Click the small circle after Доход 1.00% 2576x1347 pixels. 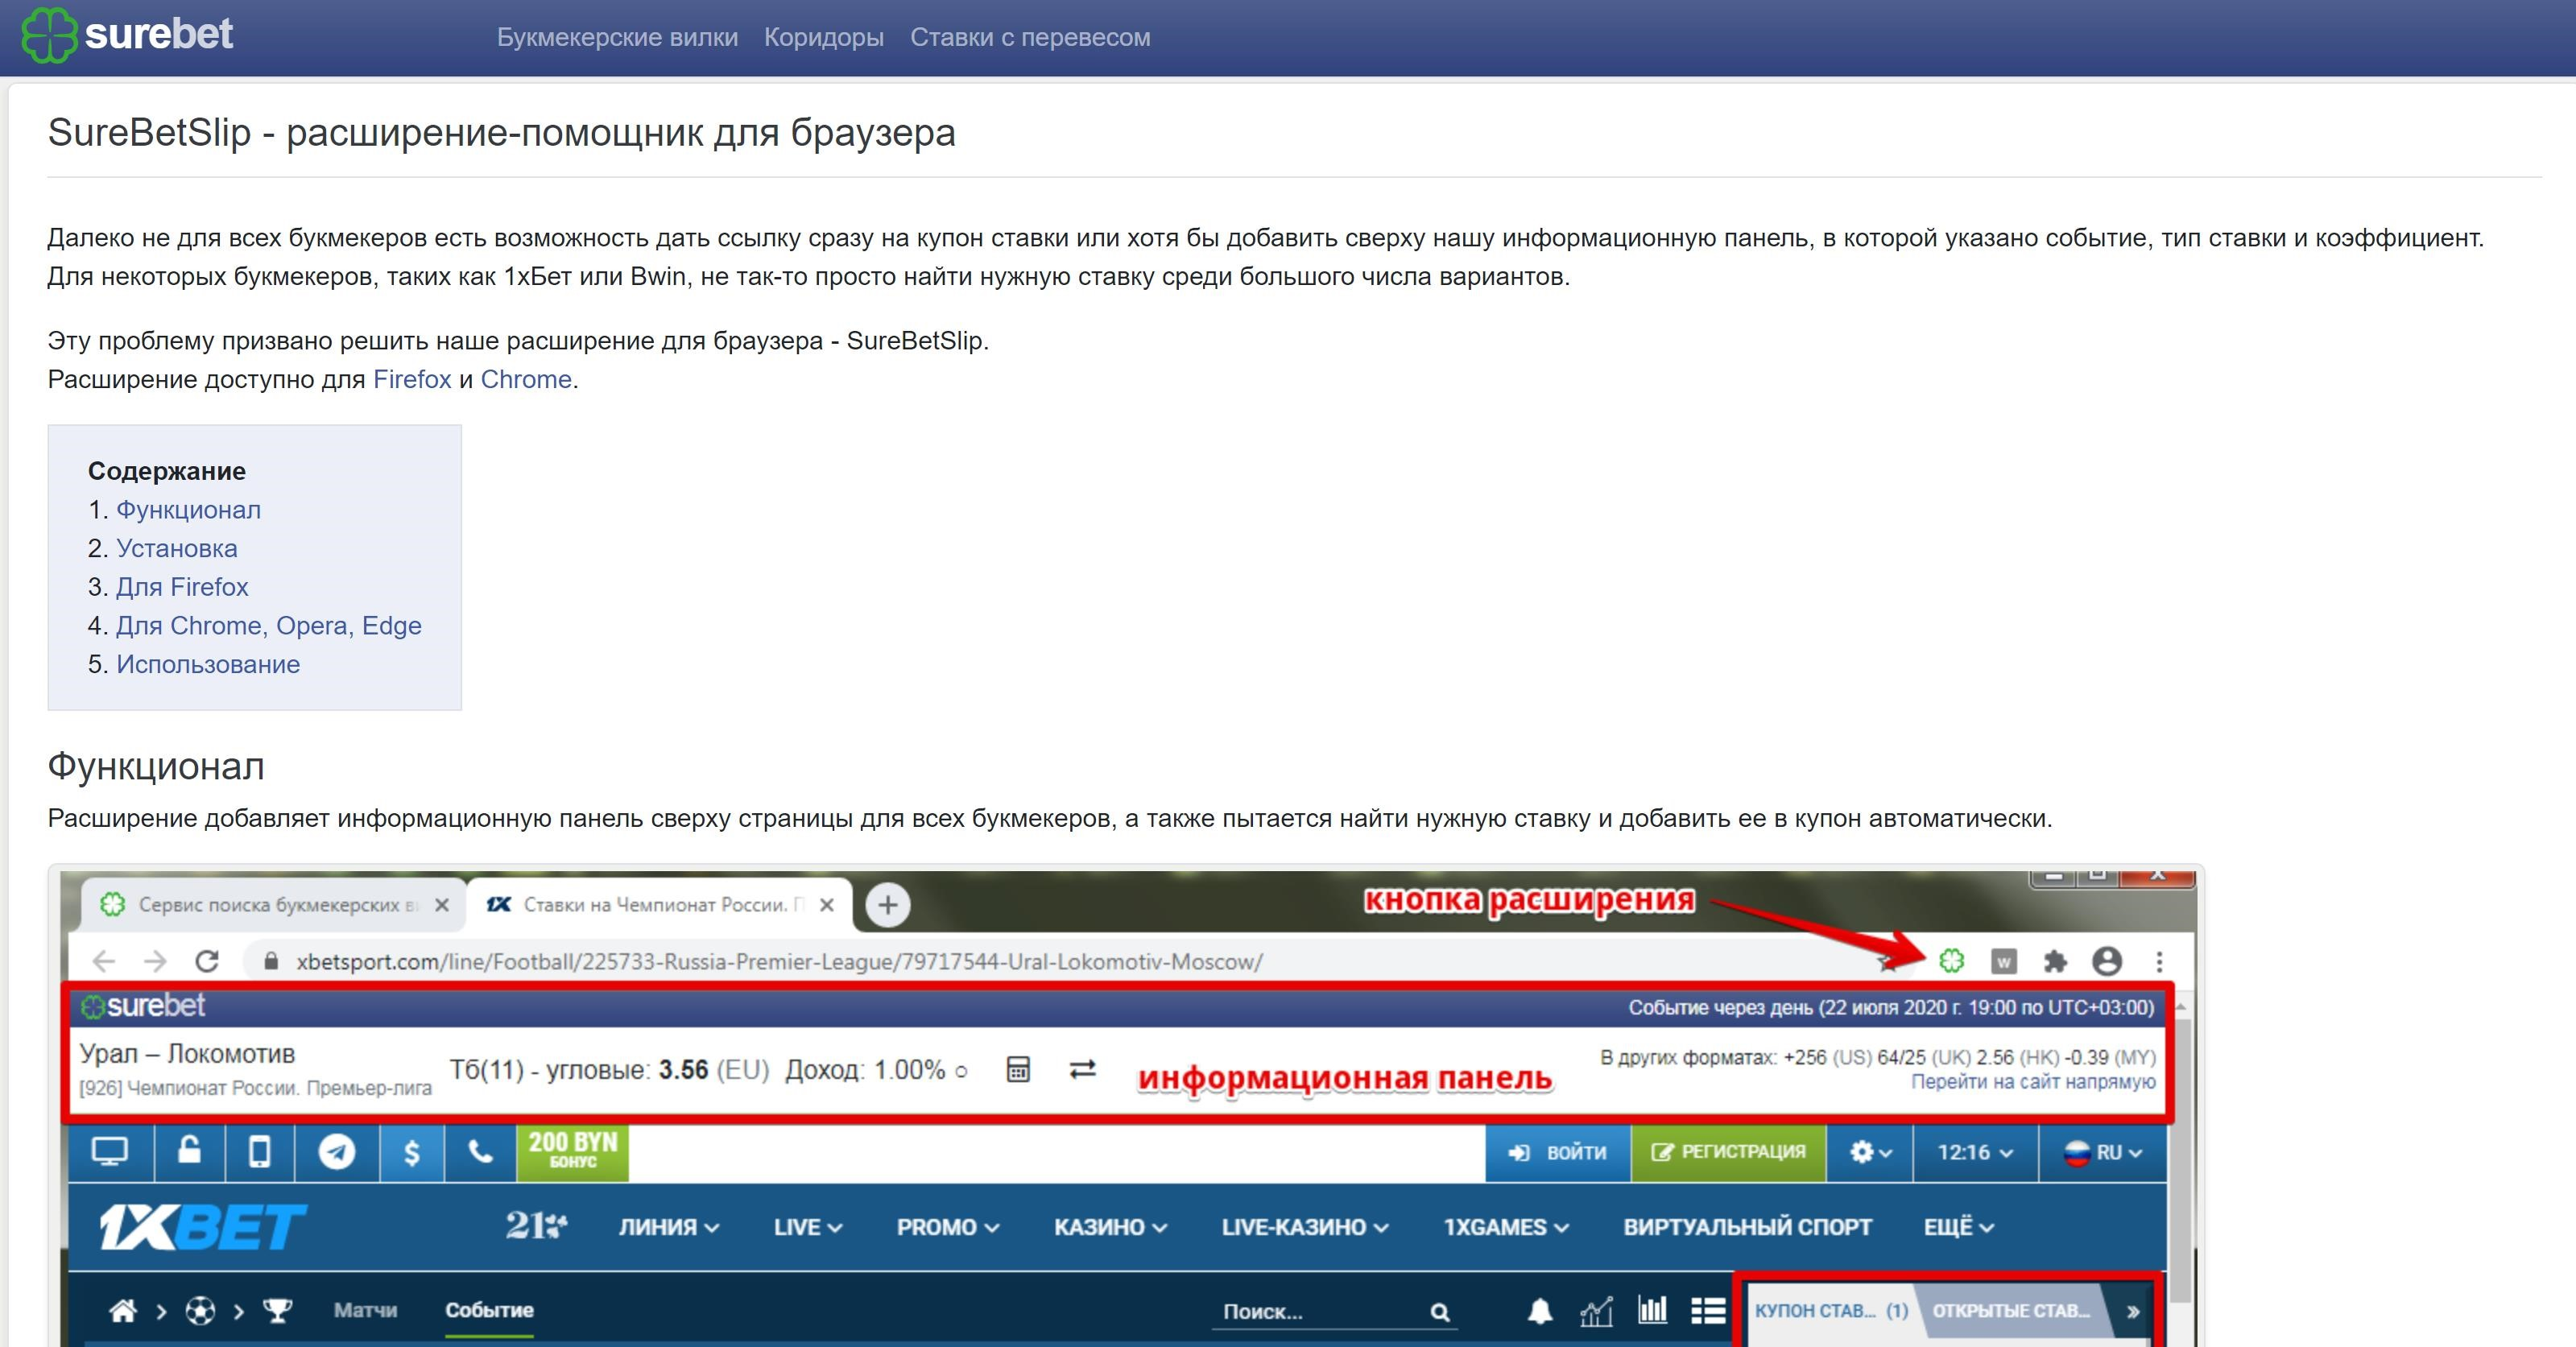pos(961,1072)
